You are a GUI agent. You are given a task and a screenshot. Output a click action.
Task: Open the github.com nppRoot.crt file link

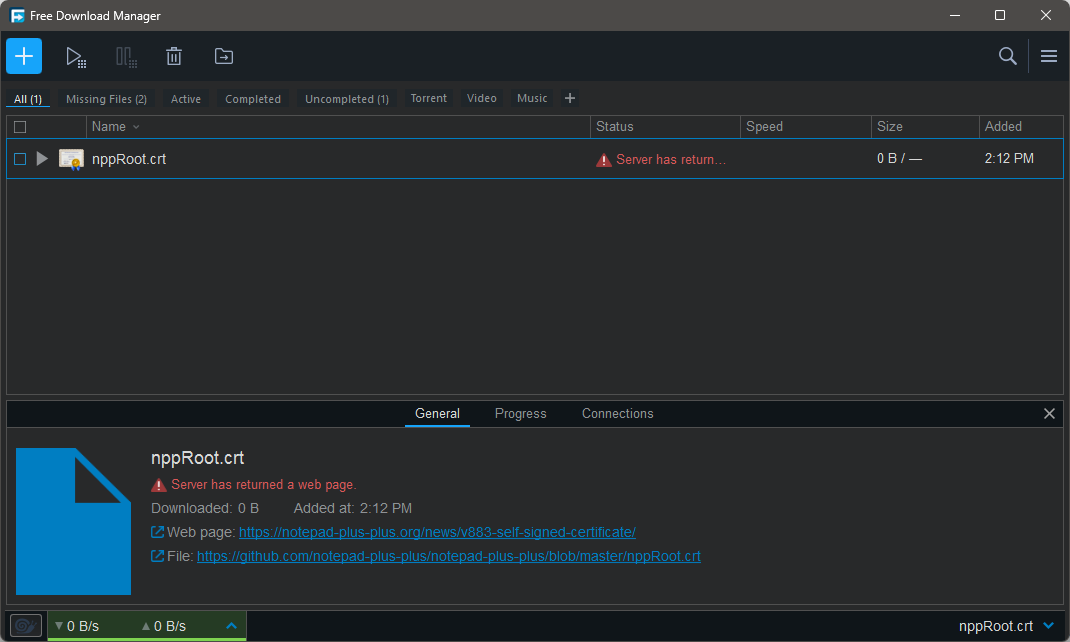coord(449,556)
